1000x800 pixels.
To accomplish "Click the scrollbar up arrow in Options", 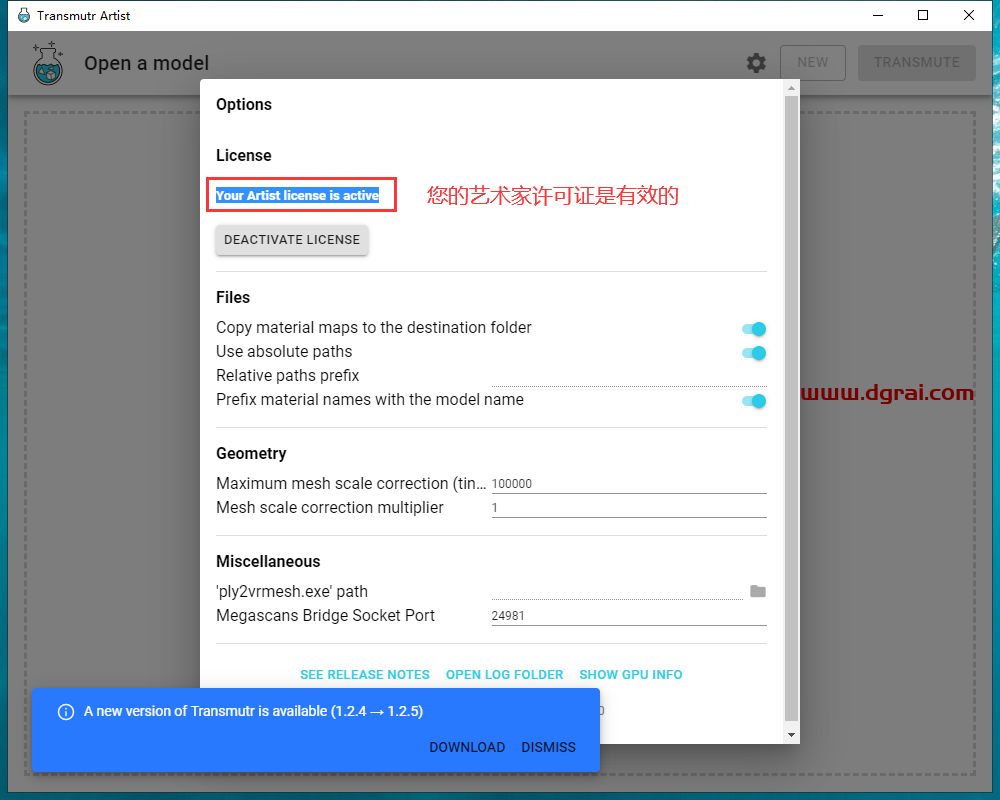I will (791, 88).
